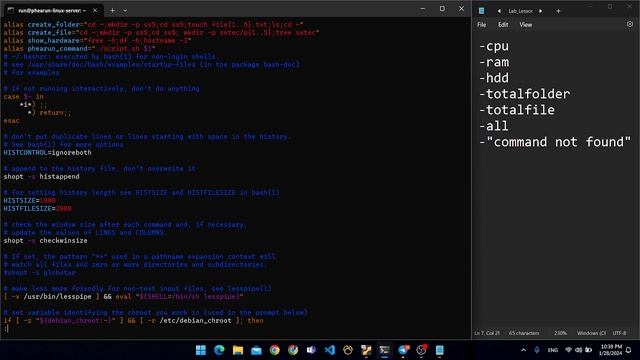Open File Explorer from taskbar
This screenshot has width=640, height=360.
pyautogui.click(x=238, y=350)
